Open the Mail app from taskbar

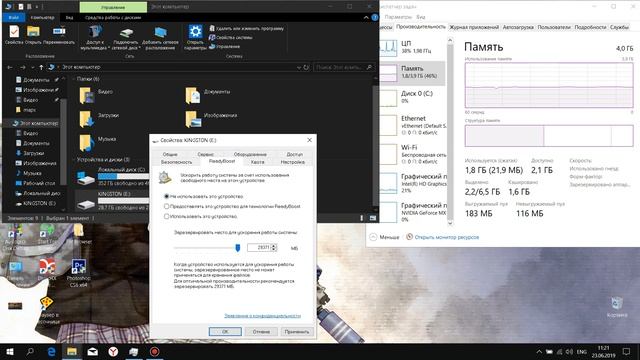point(93,351)
